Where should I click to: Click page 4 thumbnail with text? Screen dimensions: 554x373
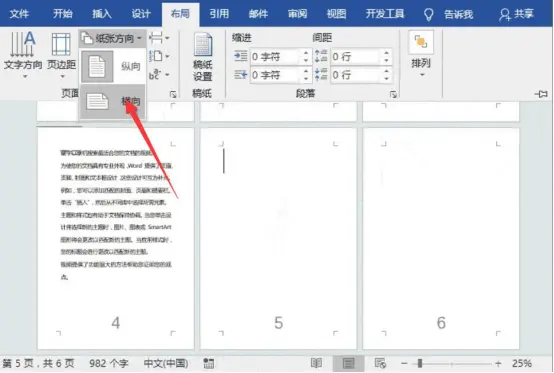click(116, 239)
